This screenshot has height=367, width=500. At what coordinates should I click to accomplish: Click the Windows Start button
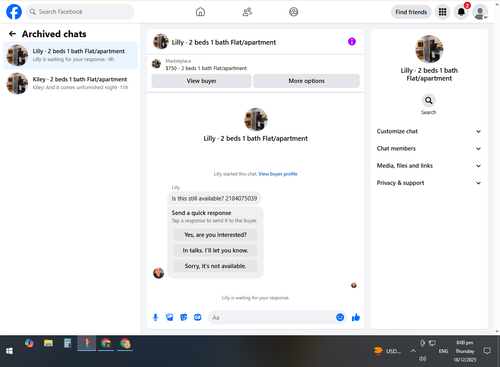pyautogui.click(x=9, y=351)
